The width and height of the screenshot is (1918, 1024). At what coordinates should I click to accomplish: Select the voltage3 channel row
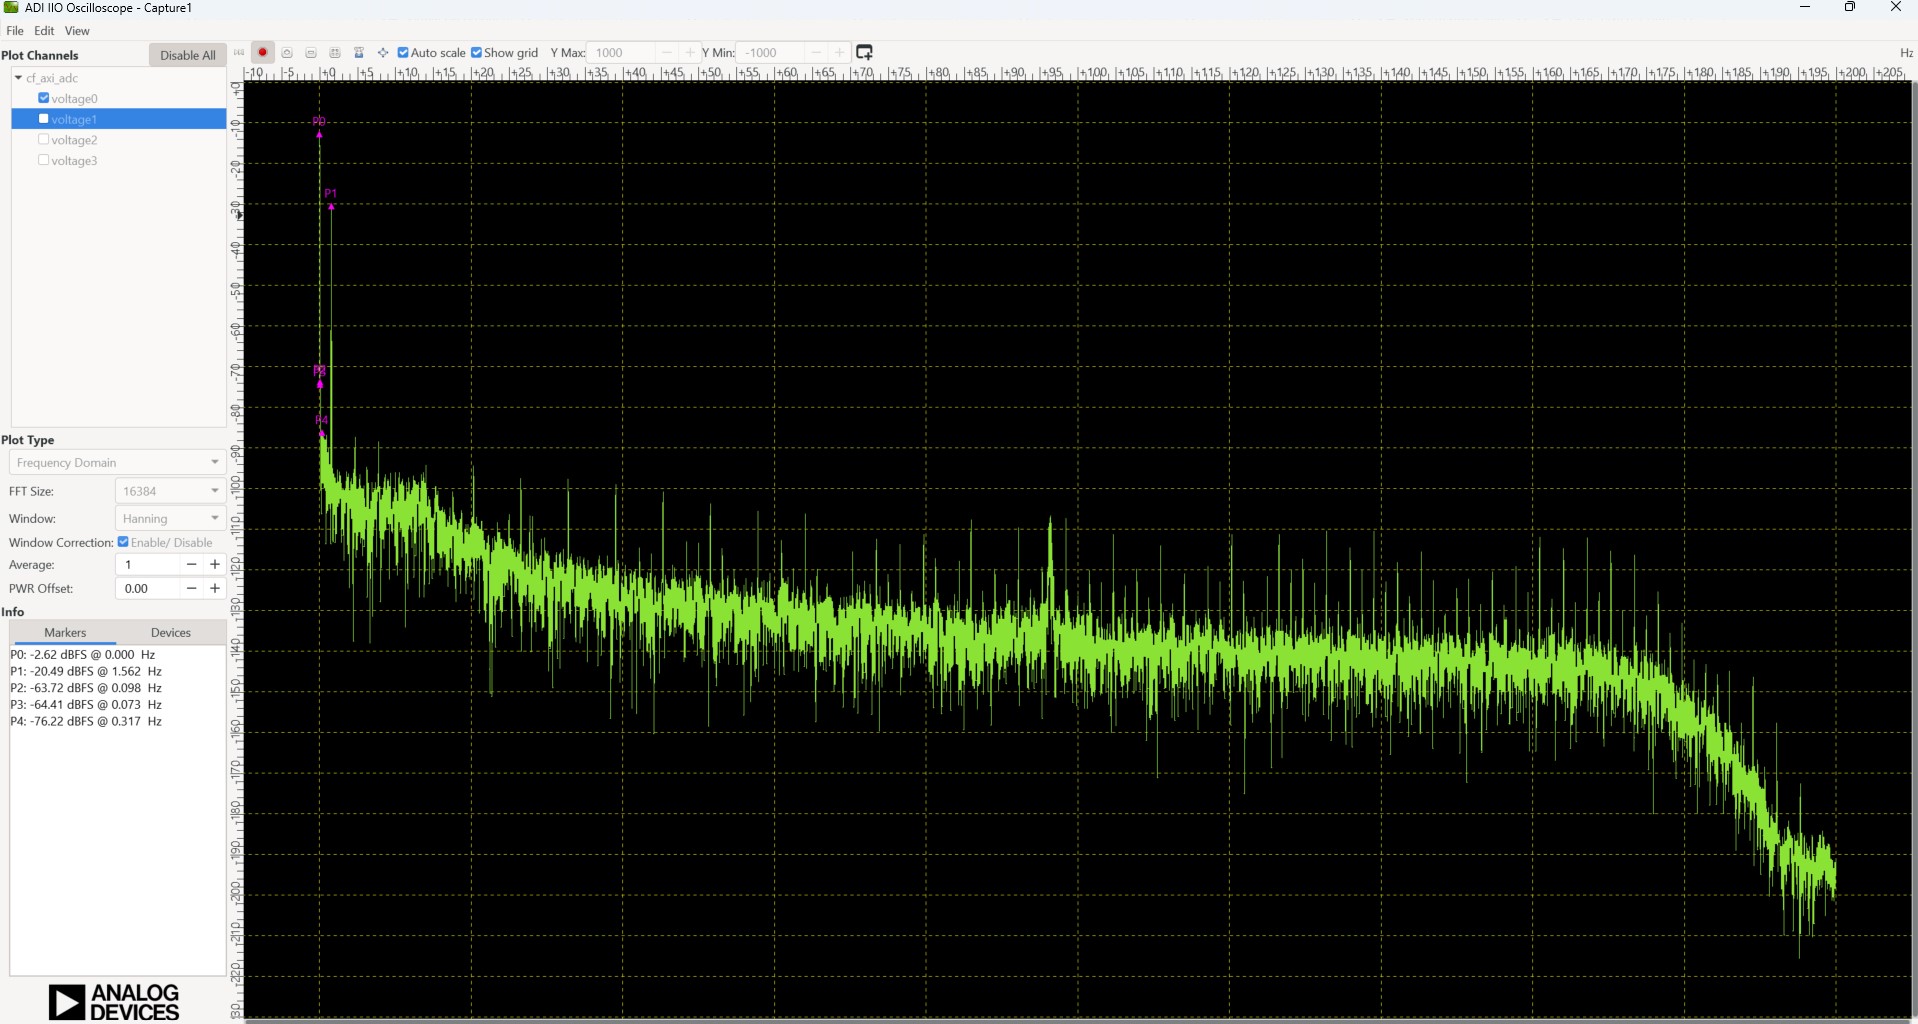(x=118, y=160)
